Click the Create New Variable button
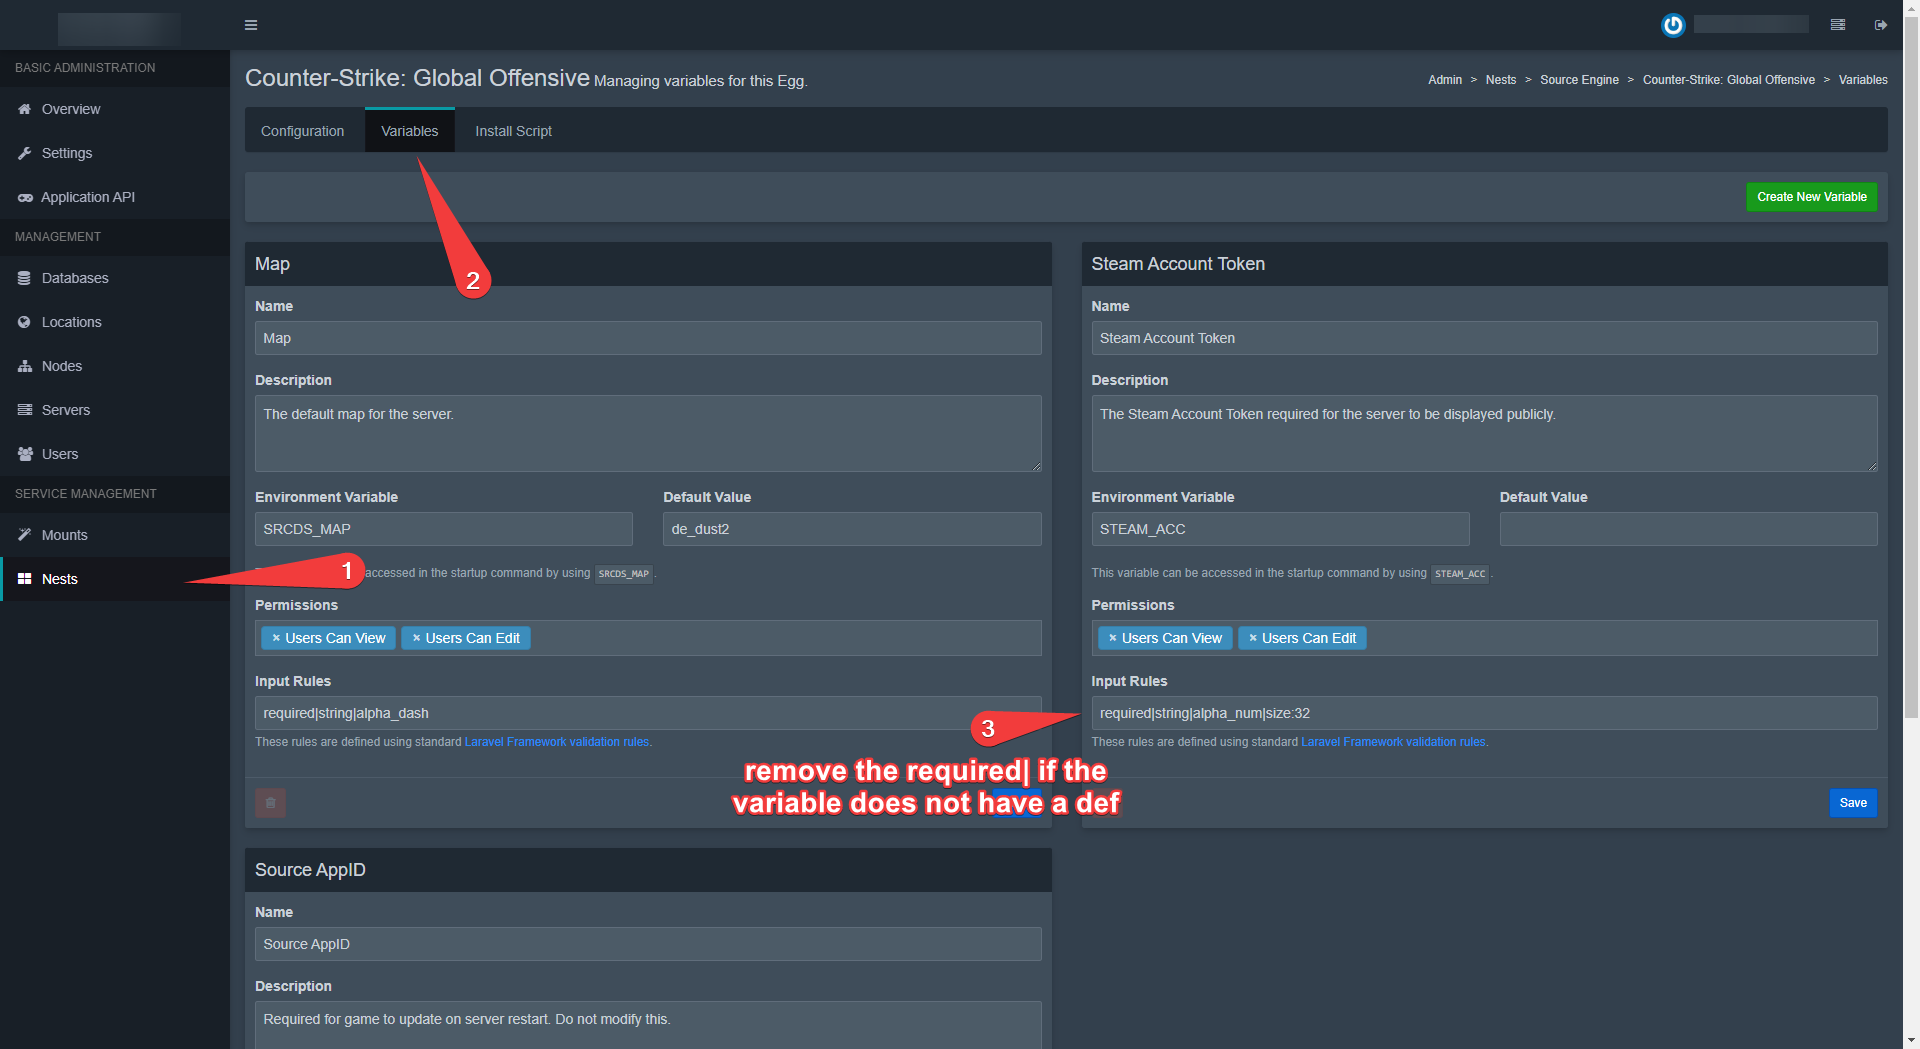Screen dimensions: 1920x1049 pos(1811,197)
